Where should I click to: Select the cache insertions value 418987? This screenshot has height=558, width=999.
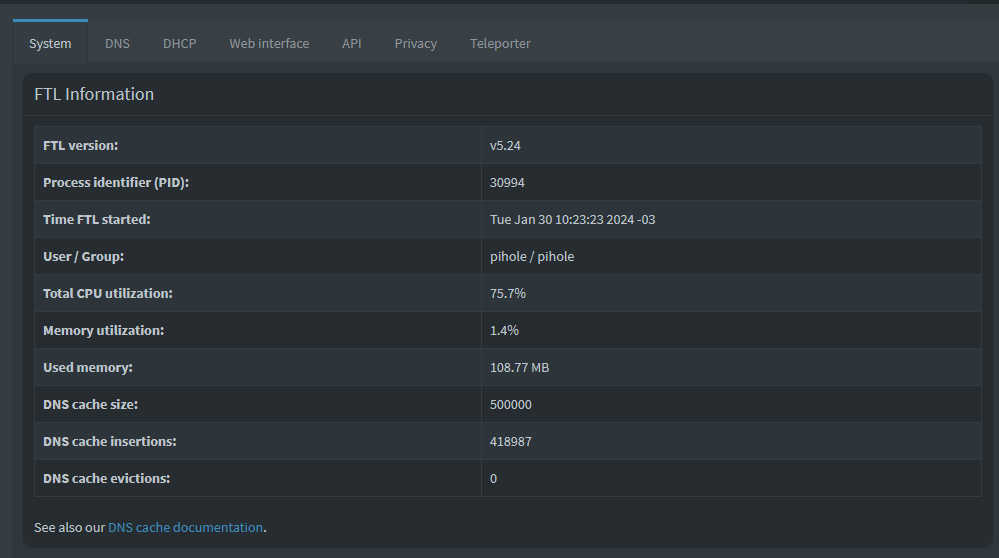pos(511,441)
